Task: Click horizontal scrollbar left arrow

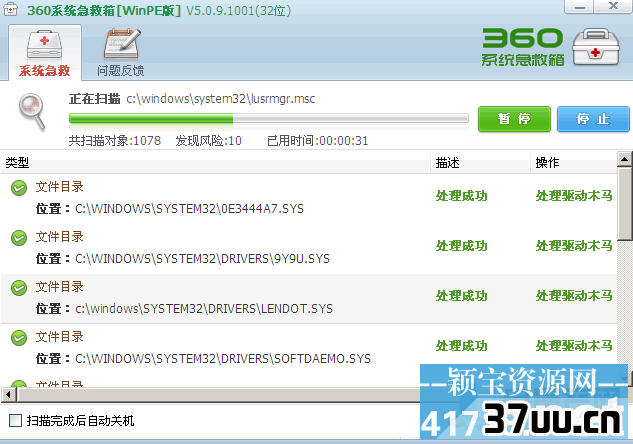Action: (8, 395)
